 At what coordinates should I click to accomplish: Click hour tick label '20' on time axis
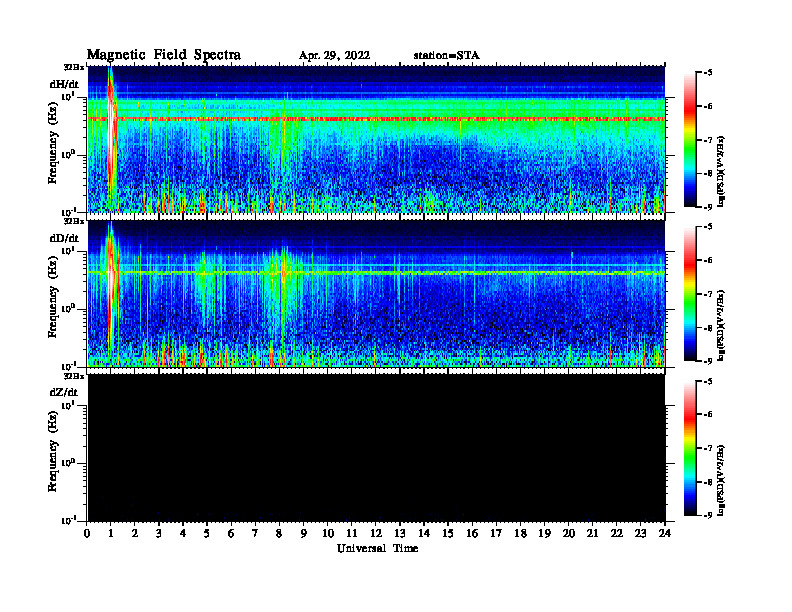(569, 534)
